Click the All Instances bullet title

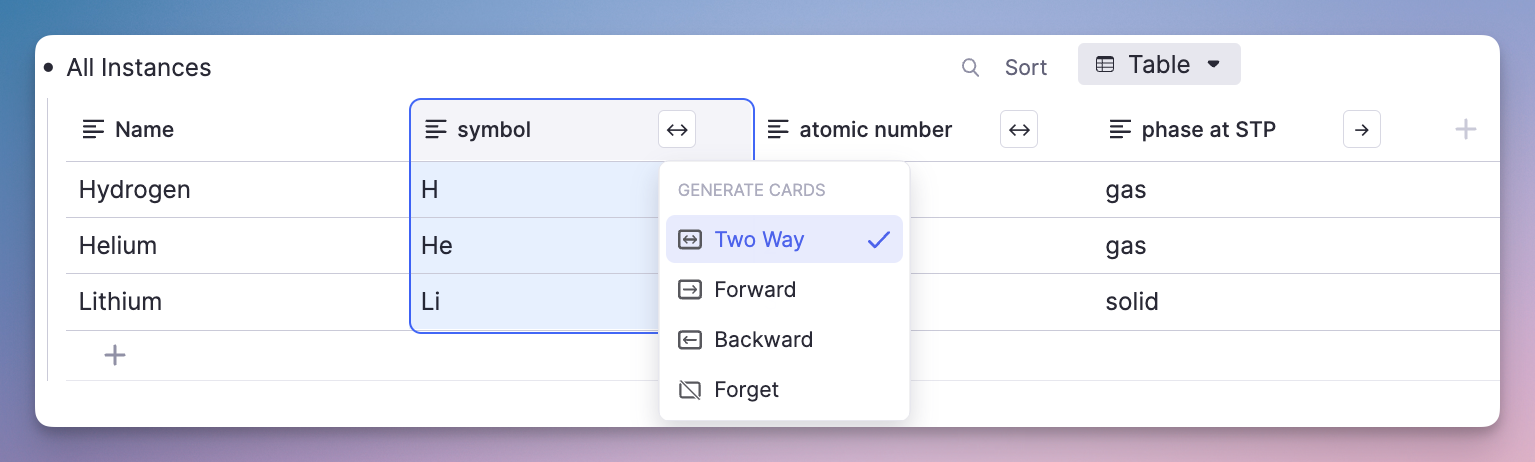pyautogui.click(x=139, y=68)
